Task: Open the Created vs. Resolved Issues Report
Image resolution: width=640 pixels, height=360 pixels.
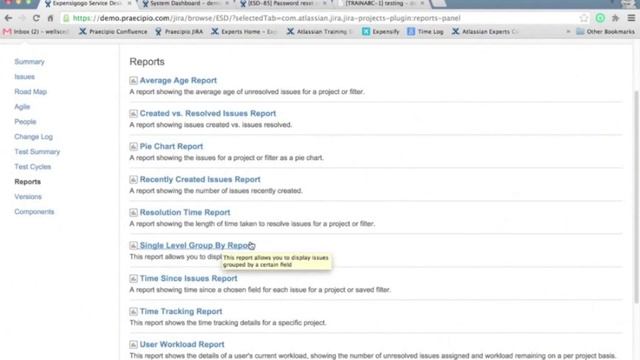Action: click(x=208, y=113)
